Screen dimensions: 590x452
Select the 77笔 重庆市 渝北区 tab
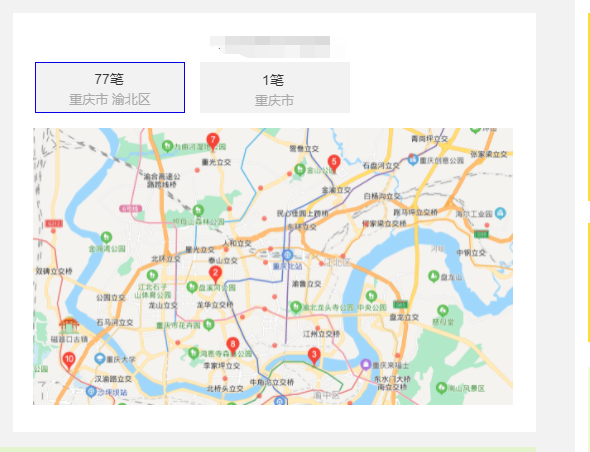[x=110, y=87]
